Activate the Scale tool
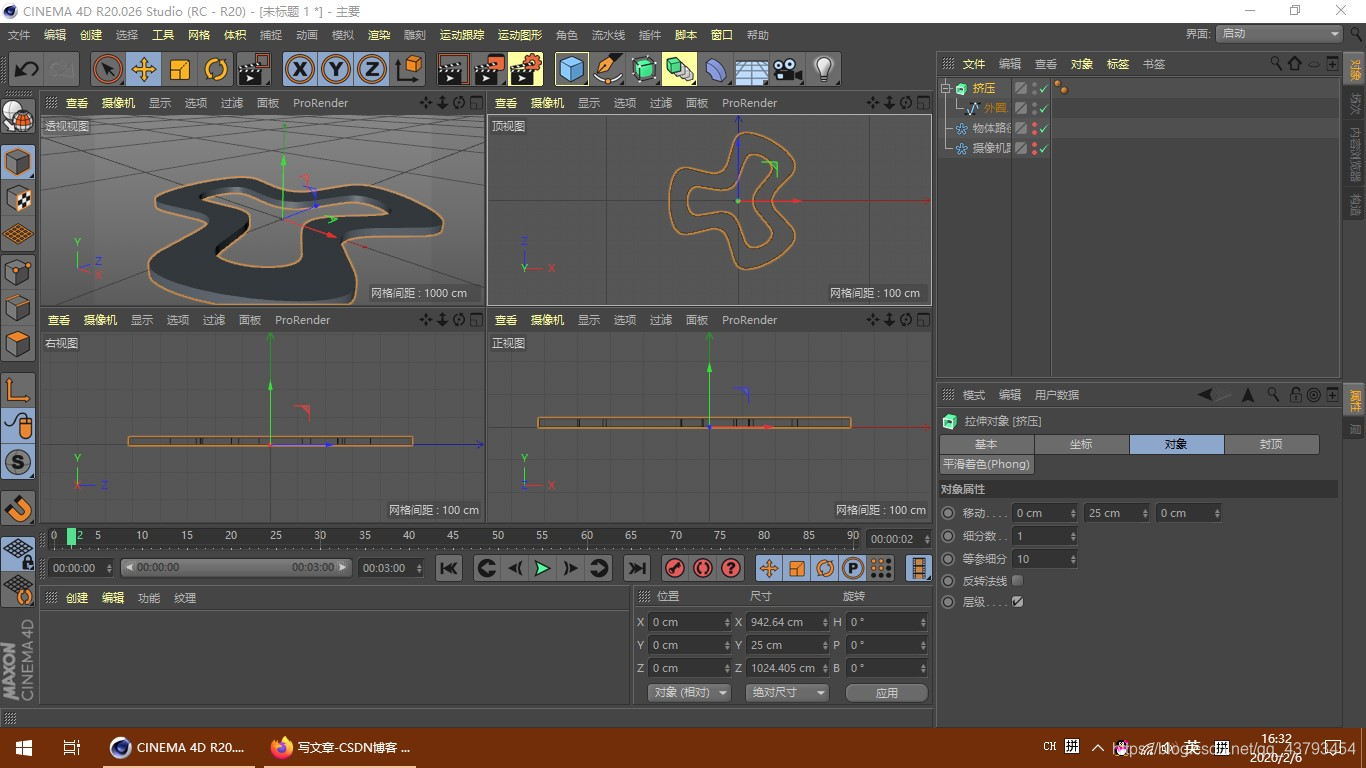Image resolution: width=1366 pixels, height=768 pixels. (x=180, y=70)
